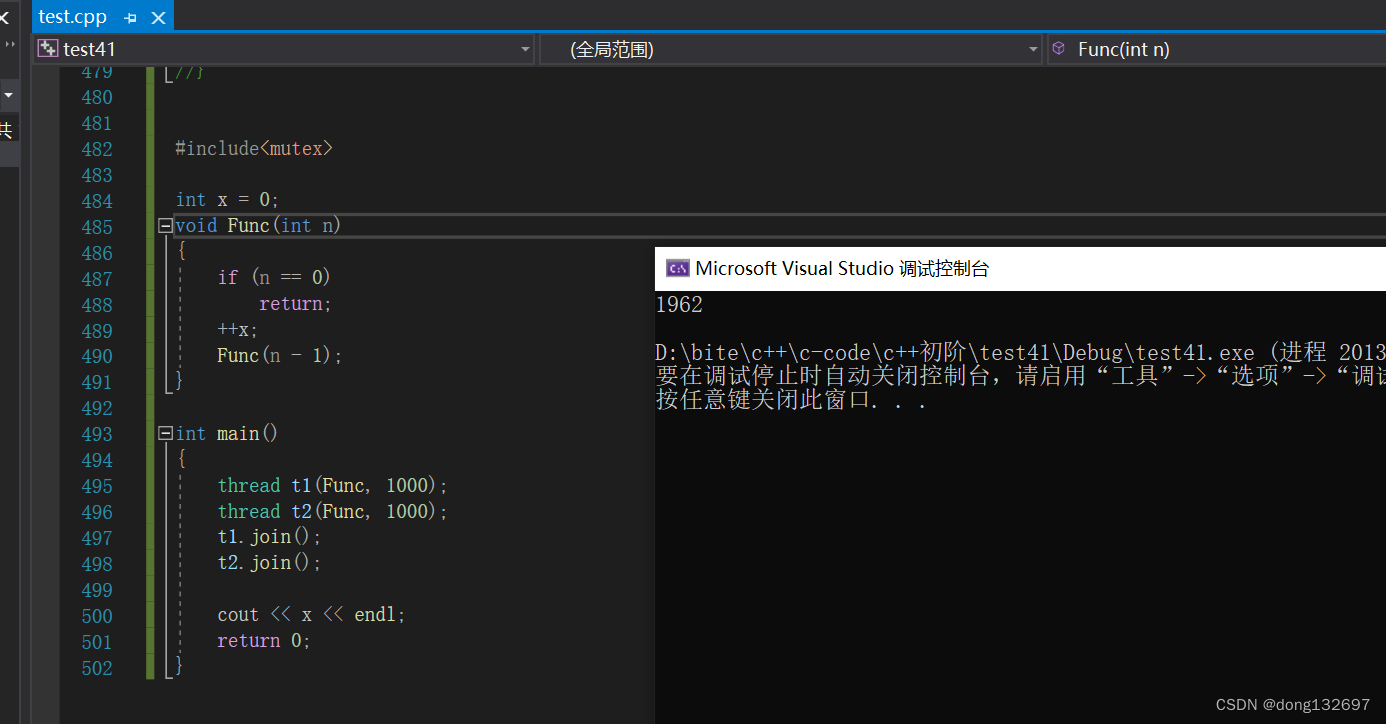Click the test41 project icon in navigation bar
This screenshot has height=724, width=1386.
[47, 49]
